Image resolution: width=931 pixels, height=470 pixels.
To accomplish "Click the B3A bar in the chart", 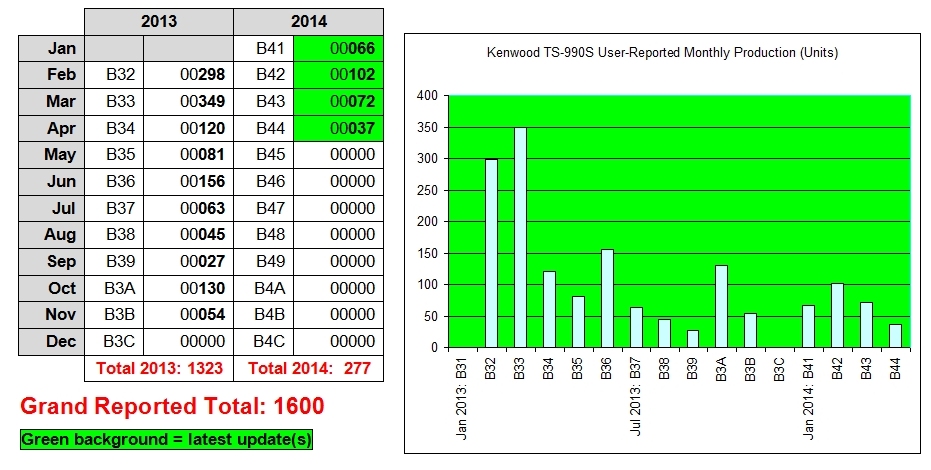I will [x=721, y=306].
